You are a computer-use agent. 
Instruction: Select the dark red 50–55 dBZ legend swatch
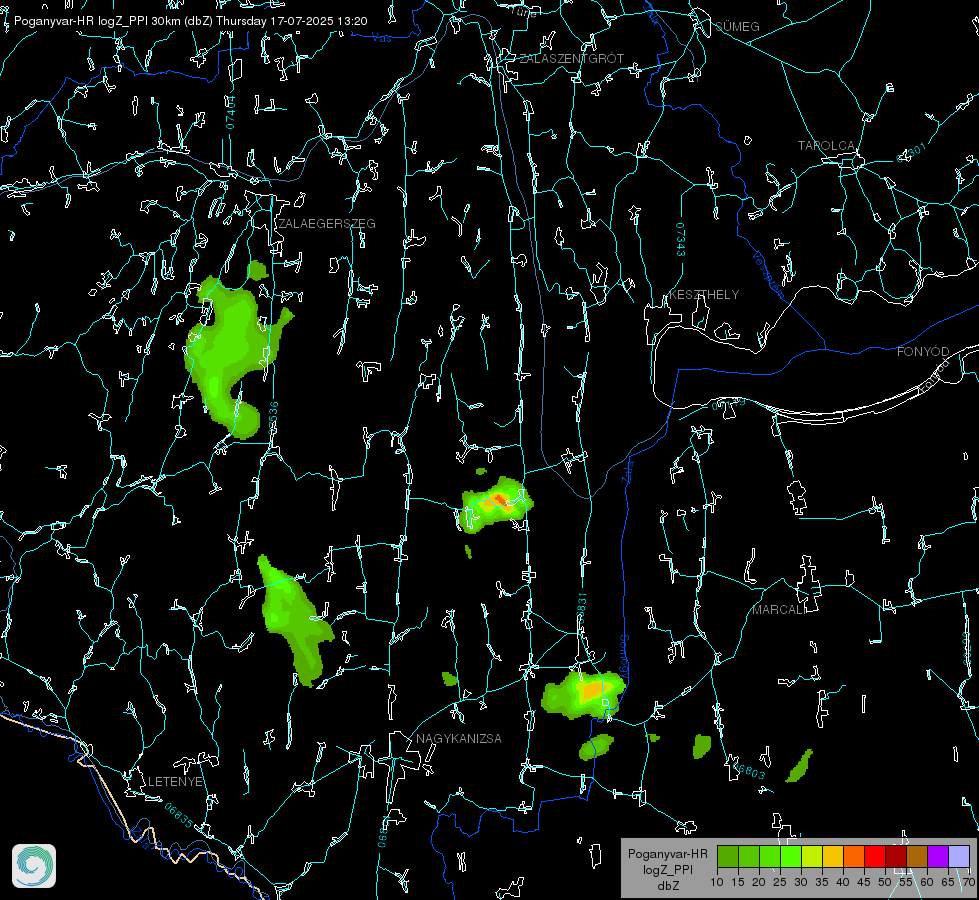896,856
